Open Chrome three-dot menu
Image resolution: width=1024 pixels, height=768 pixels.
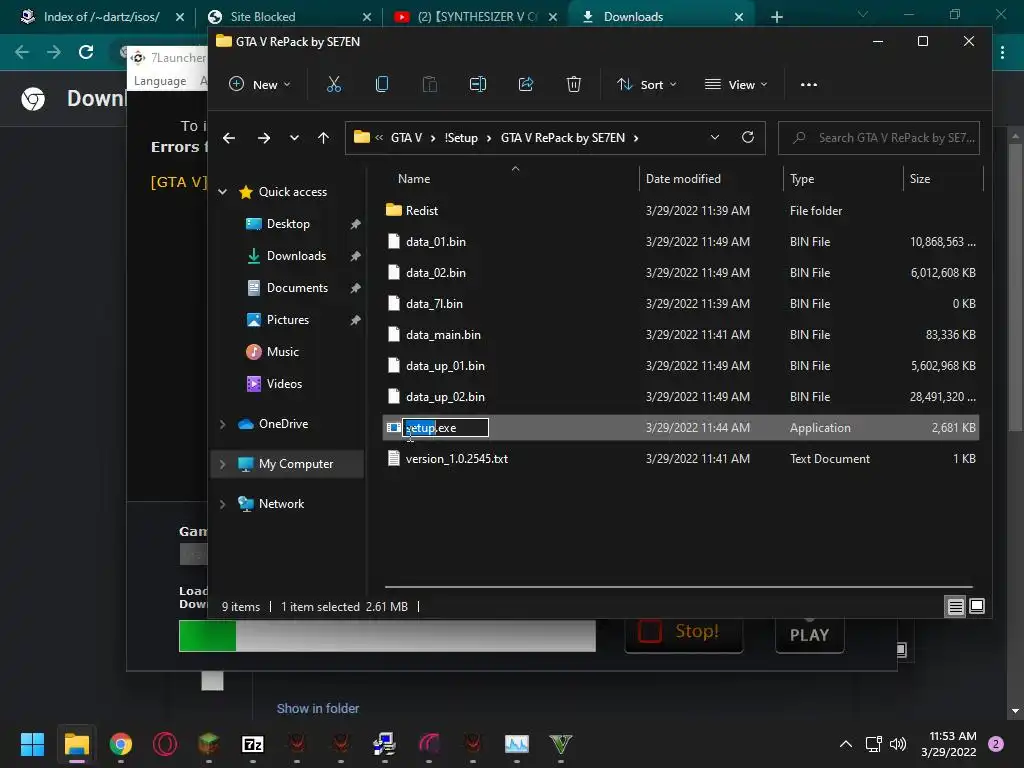[1002, 52]
